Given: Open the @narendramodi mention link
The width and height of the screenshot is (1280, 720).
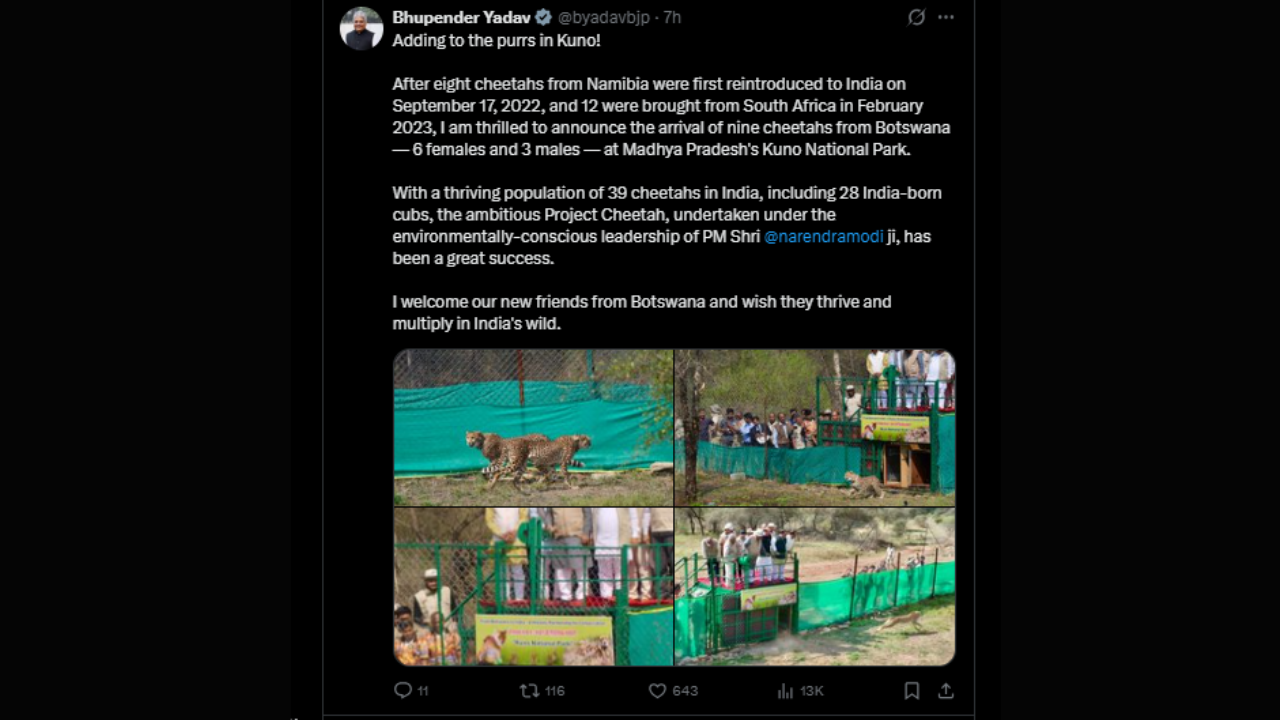Looking at the screenshot, I should [x=824, y=236].
